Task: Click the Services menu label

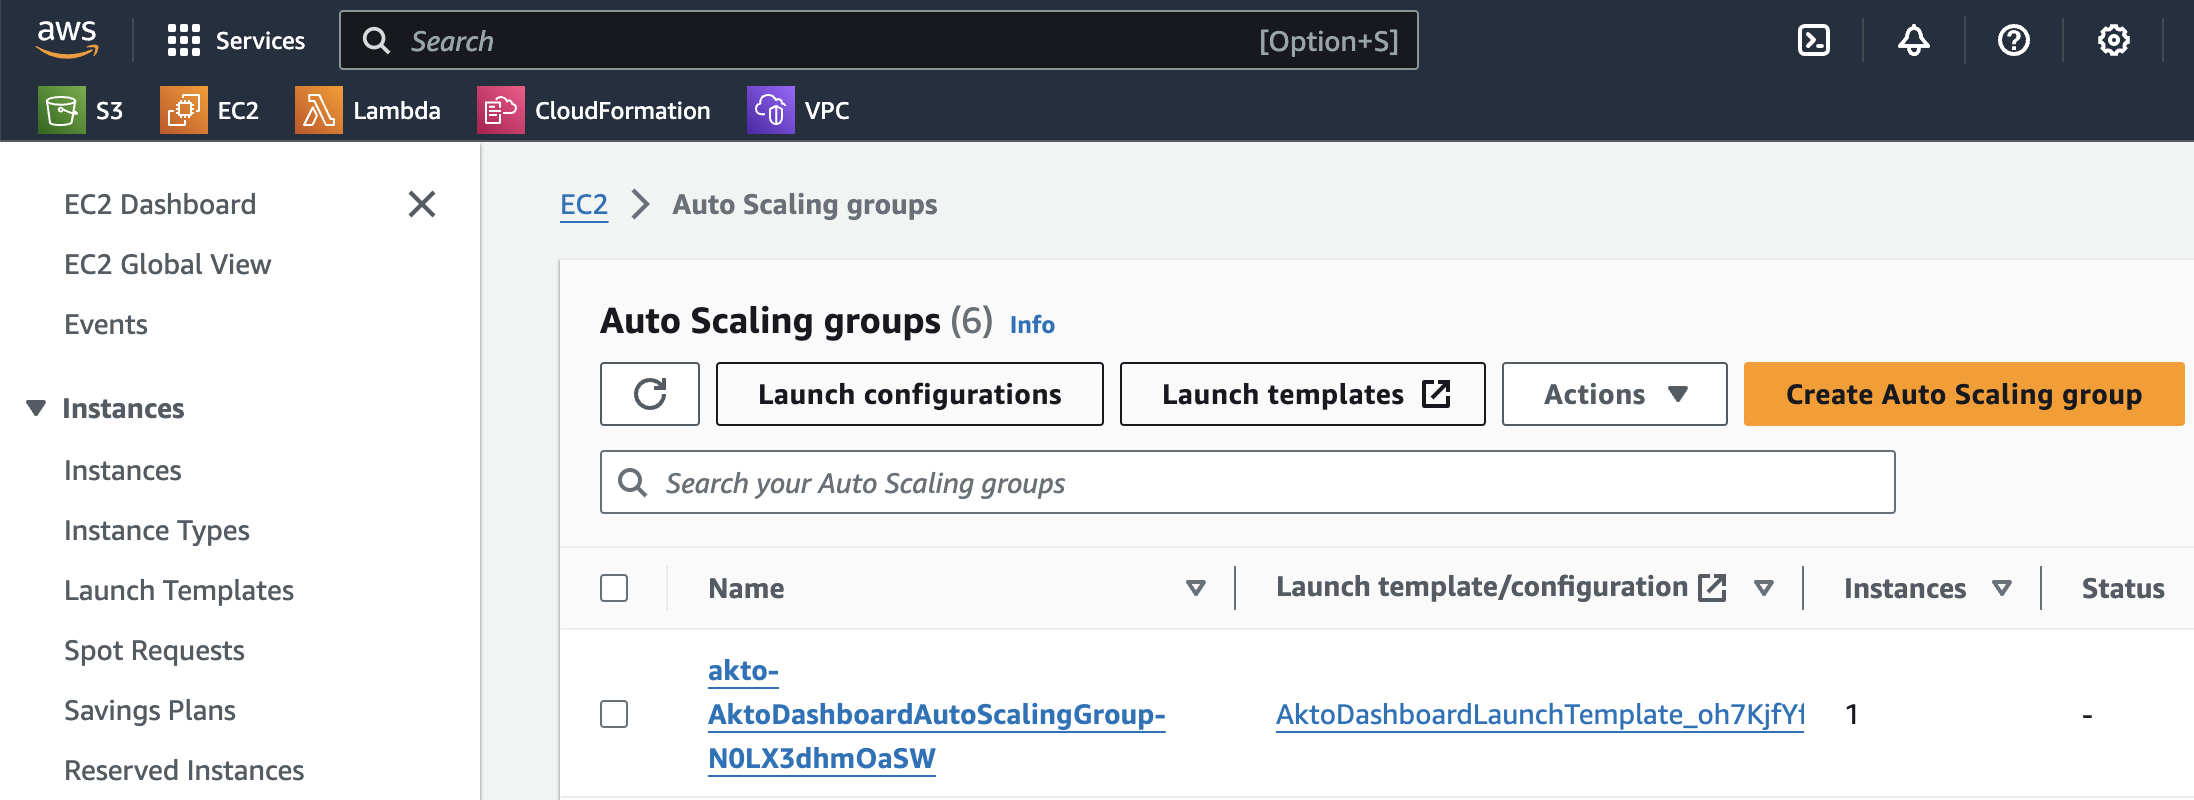Action: pyautogui.click(x=260, y=41)
